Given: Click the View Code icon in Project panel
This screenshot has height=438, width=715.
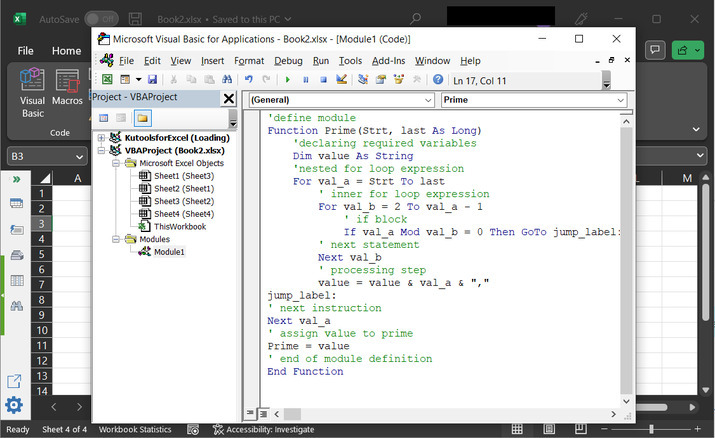Looking at the screenshot, I should tap(104, 118).
